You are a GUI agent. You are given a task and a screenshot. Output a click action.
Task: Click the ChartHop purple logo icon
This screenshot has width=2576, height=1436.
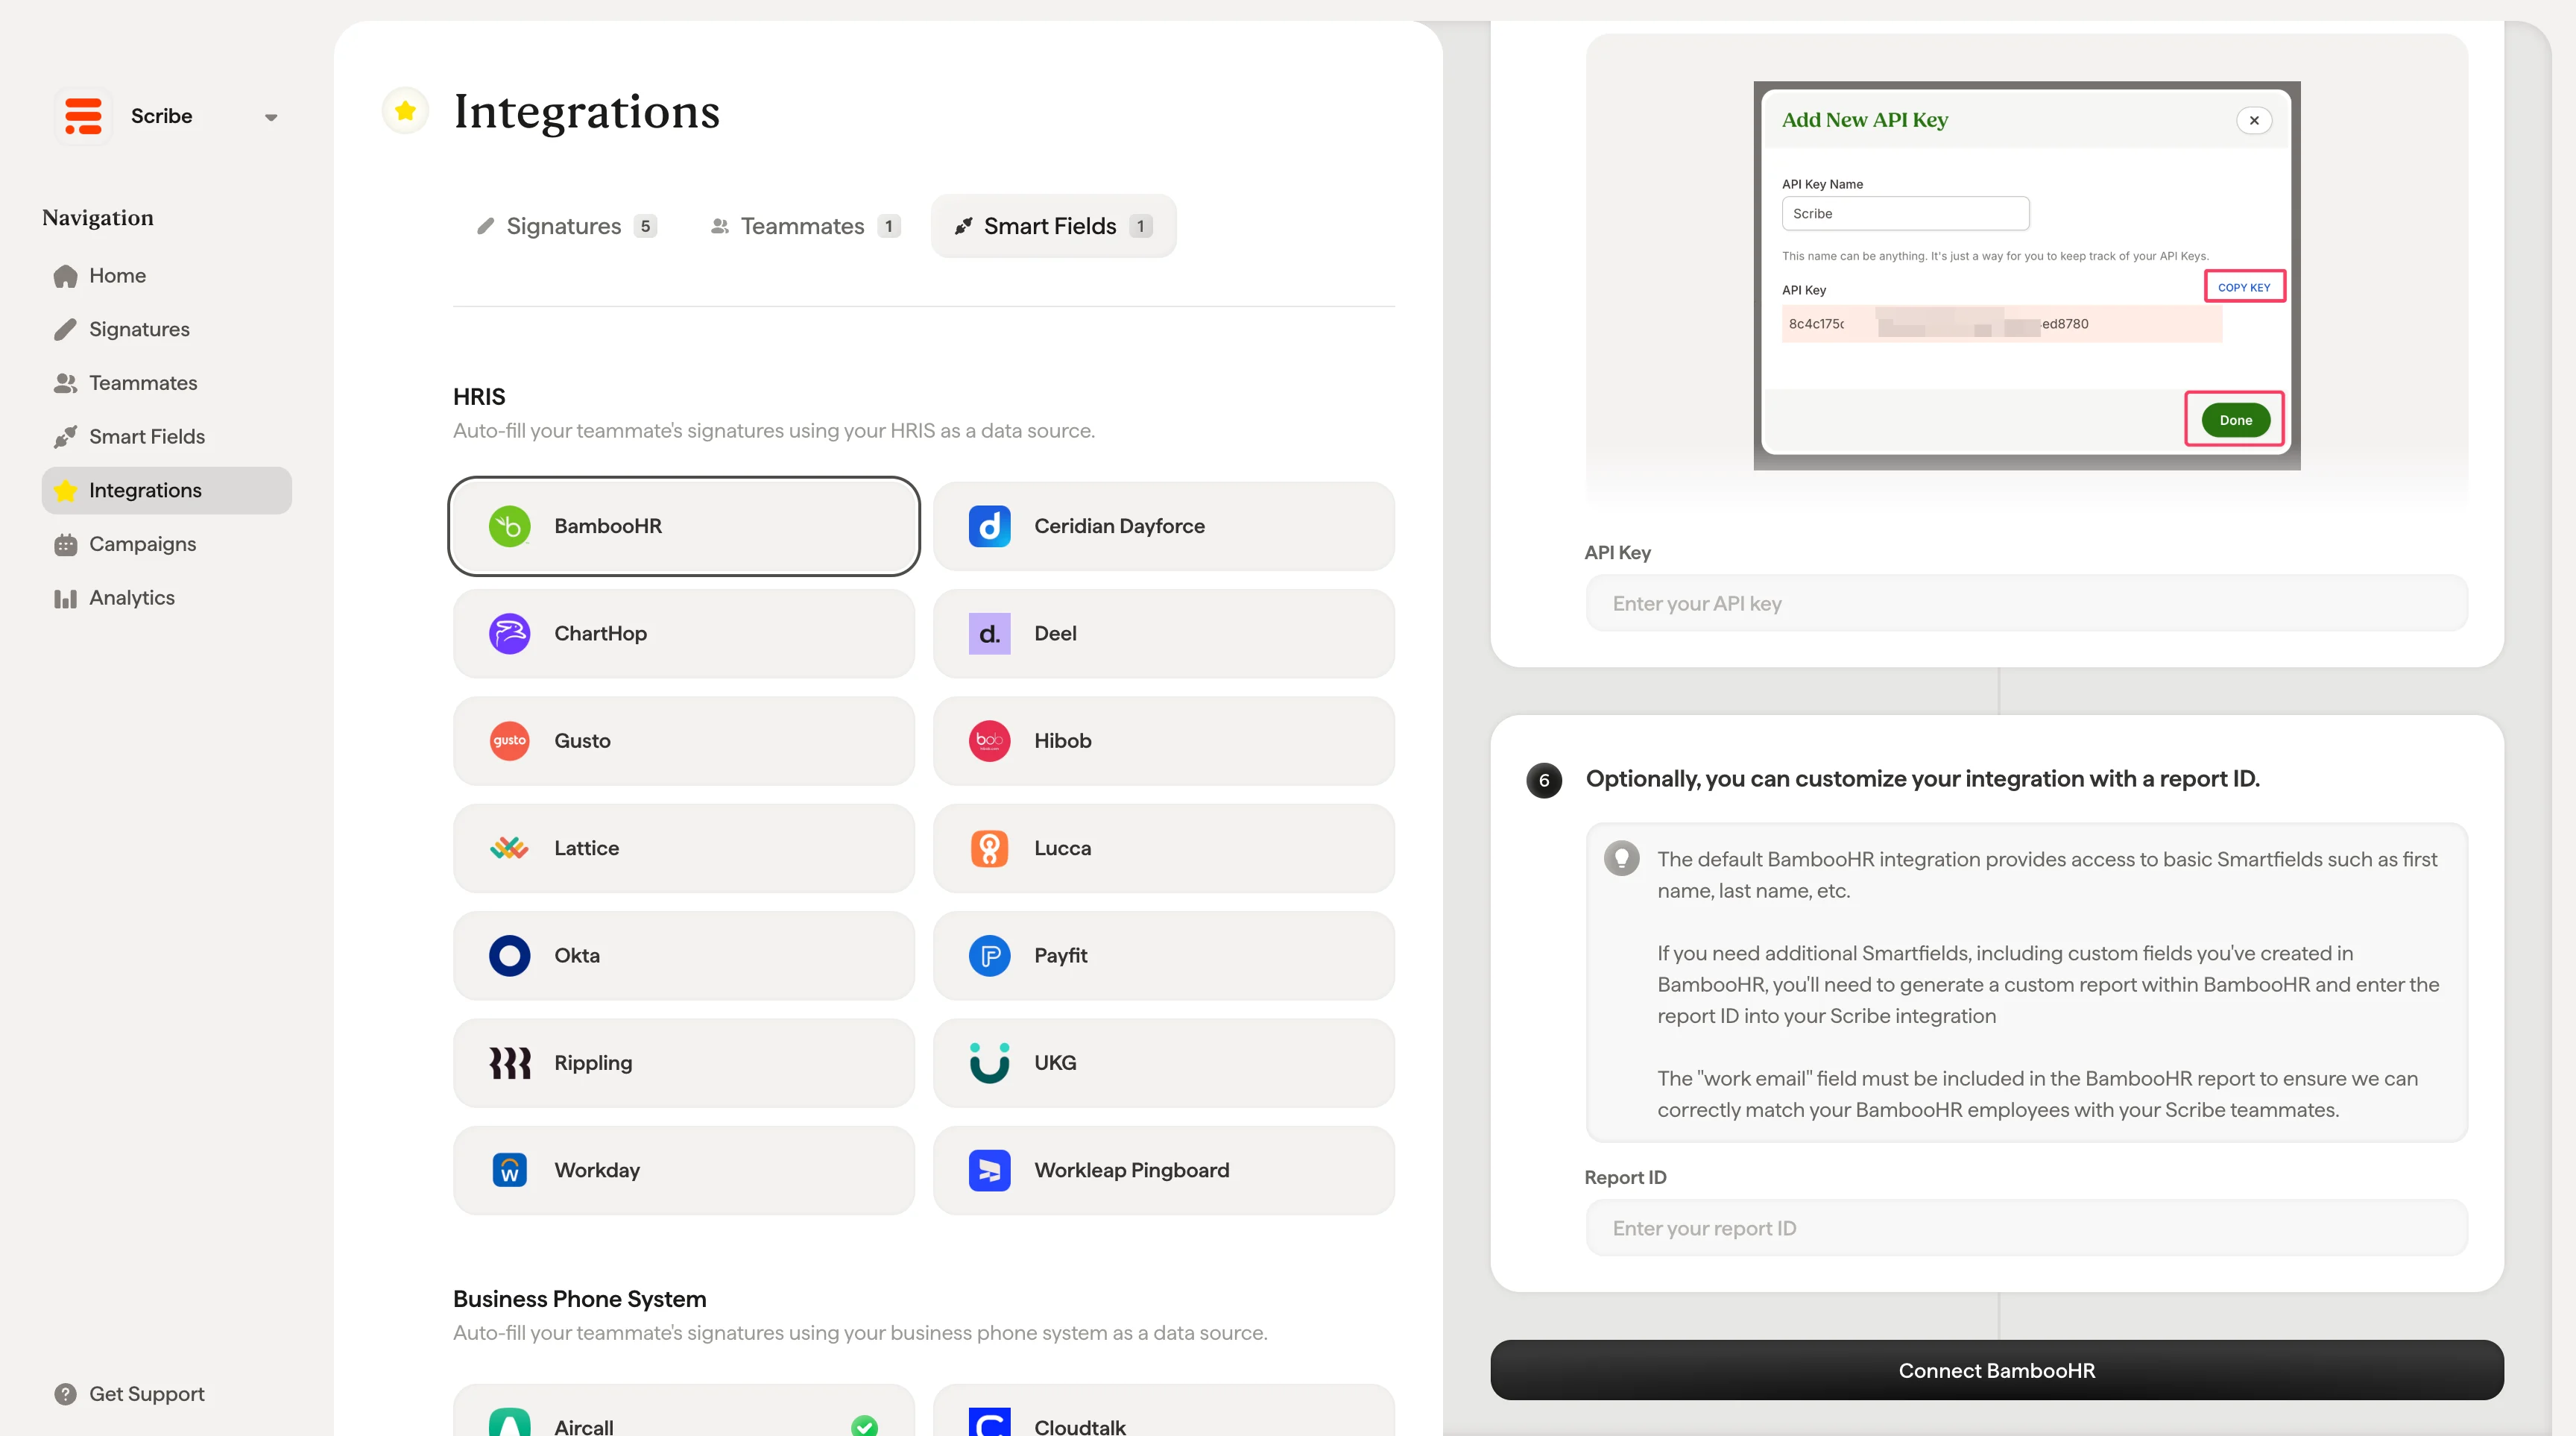click(x=509, y=634)
